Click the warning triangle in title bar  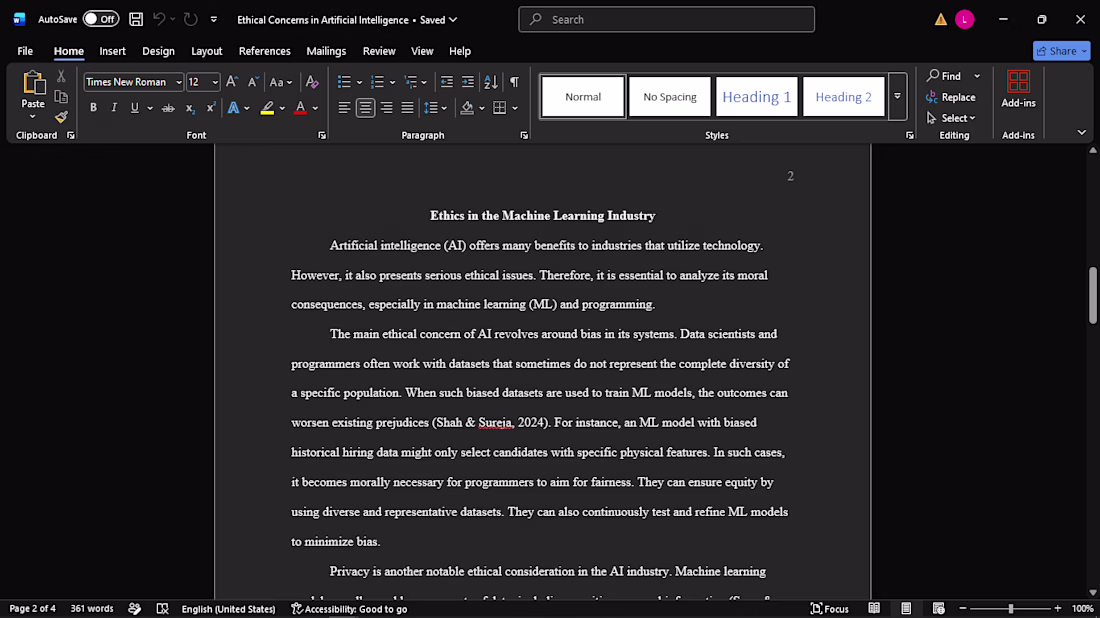click(941, 20)
